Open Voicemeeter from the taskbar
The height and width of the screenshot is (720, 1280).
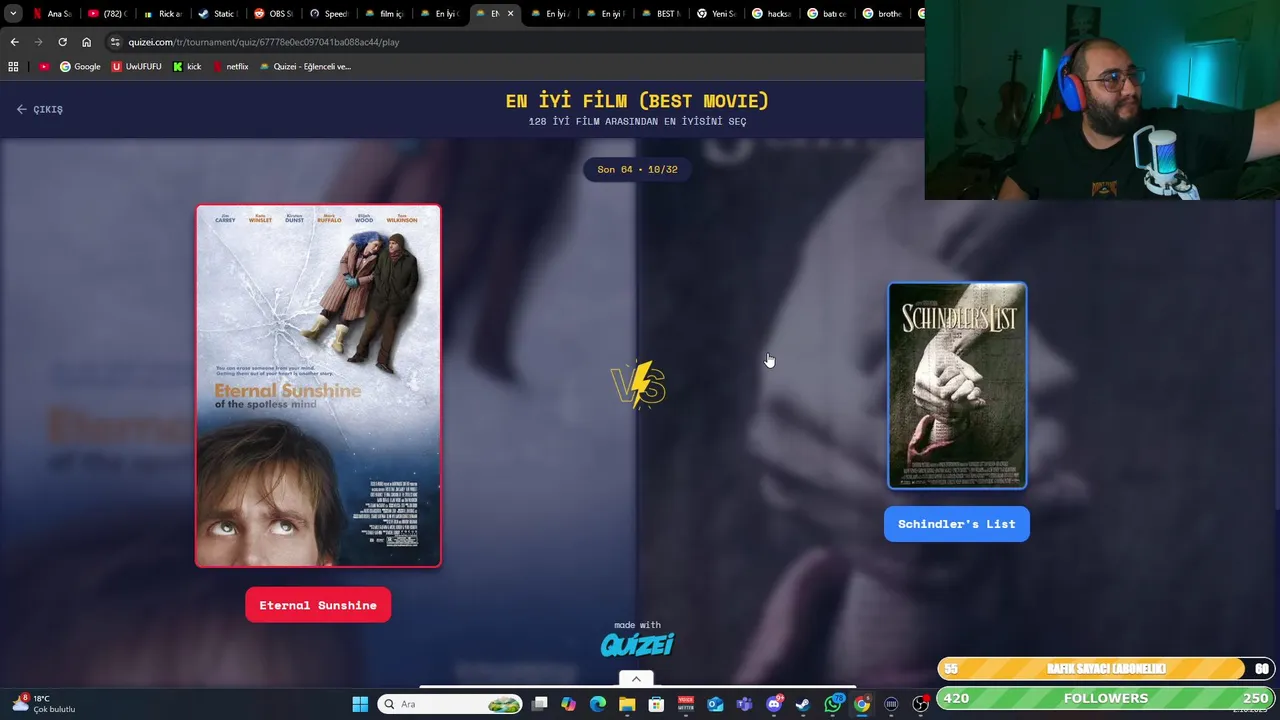pyautogui.click(x=686, y=704)
